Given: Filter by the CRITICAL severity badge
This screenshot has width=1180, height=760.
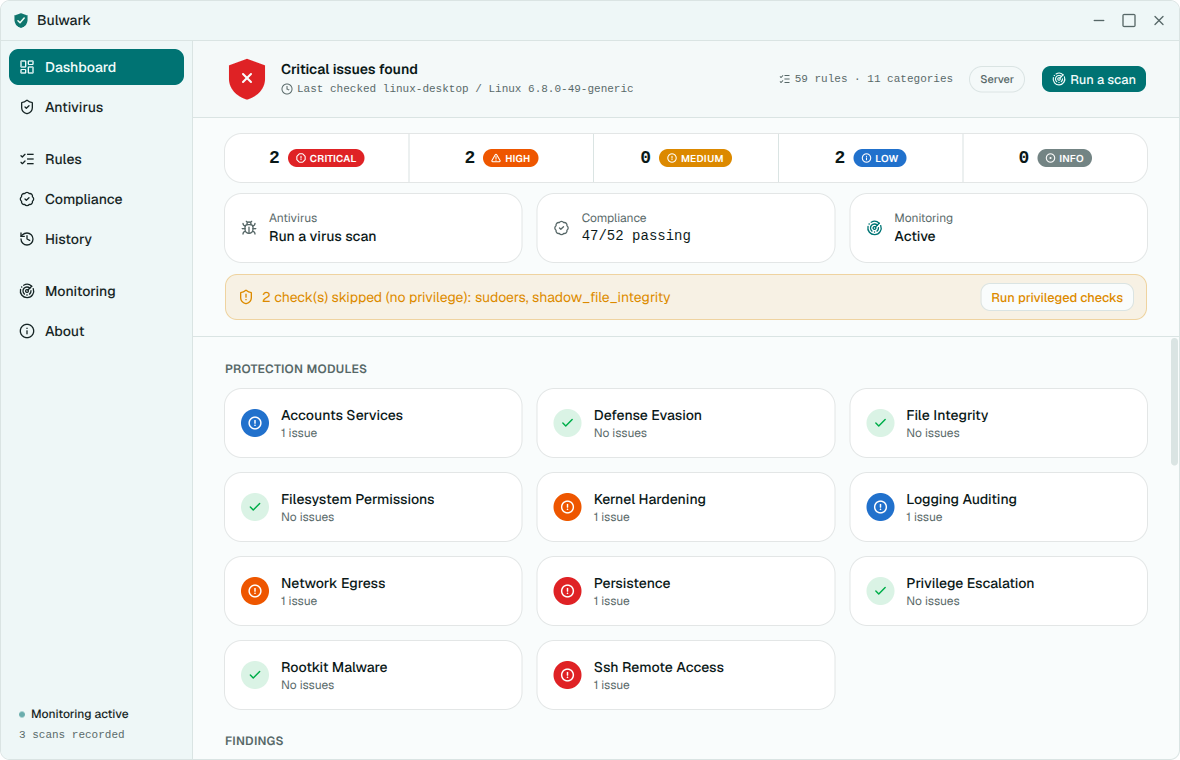Looking at the screenshot, I should [x=326, y=158].
